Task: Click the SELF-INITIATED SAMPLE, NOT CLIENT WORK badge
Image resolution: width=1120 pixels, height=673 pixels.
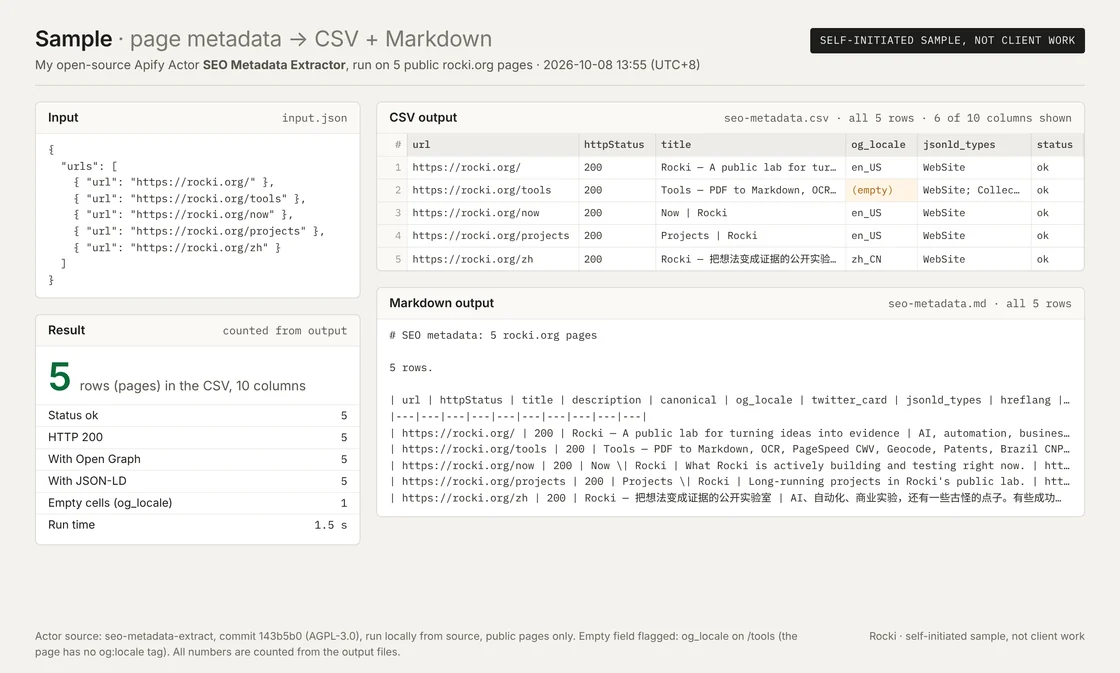Action: 947,41
